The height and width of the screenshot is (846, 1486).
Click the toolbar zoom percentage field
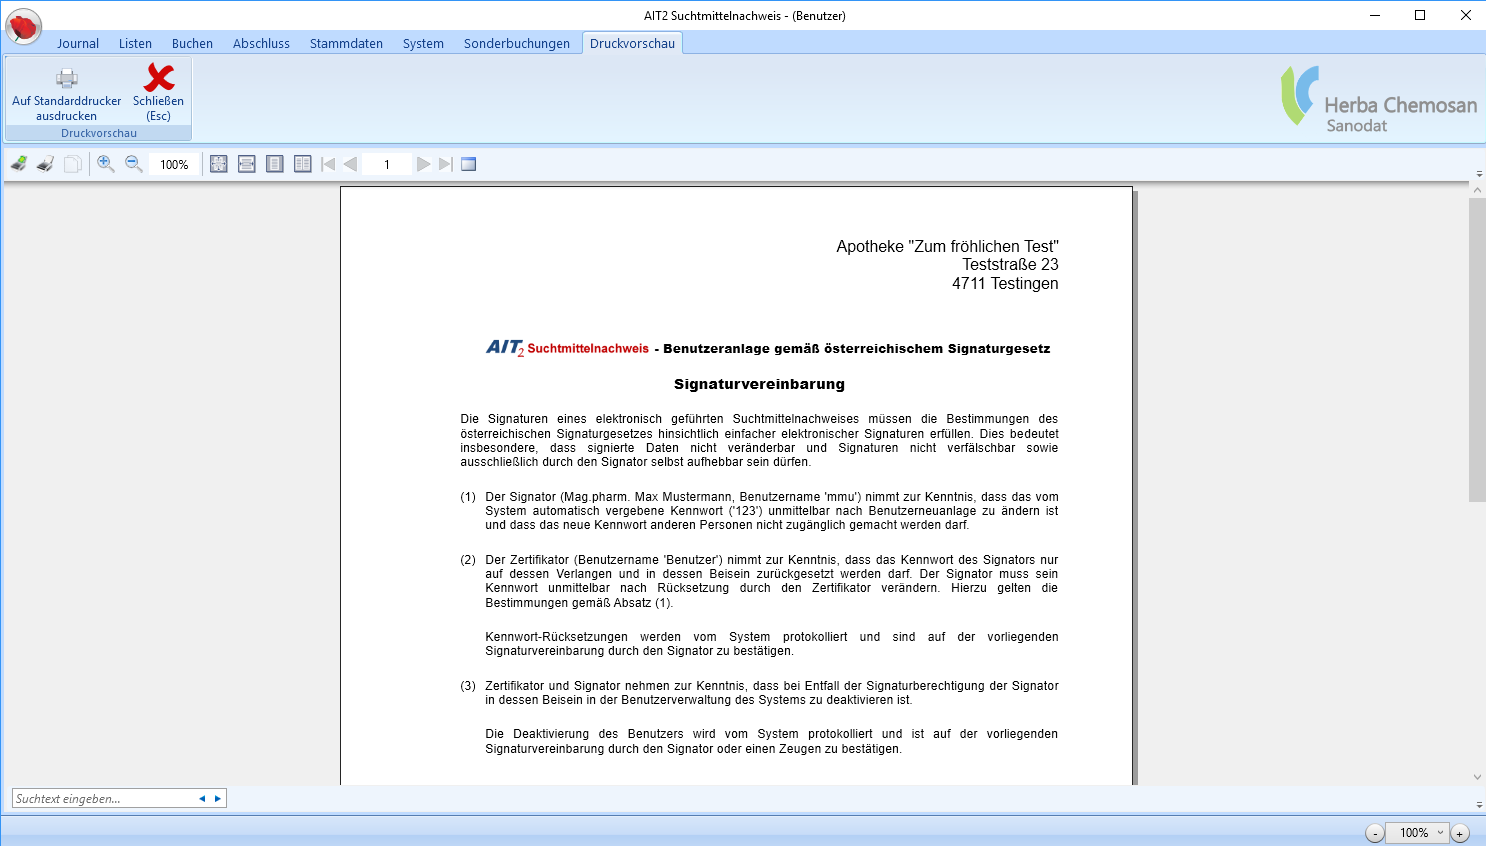coord(174,164)
